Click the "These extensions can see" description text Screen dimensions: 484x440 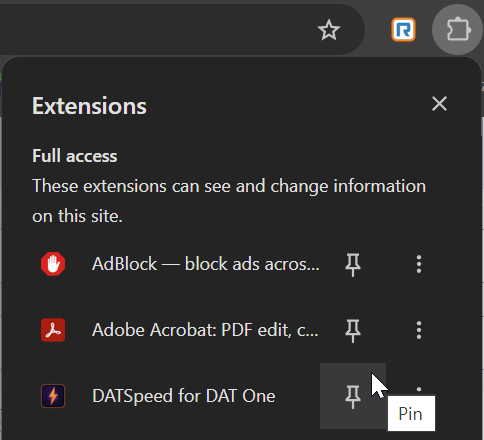point(229,201)
